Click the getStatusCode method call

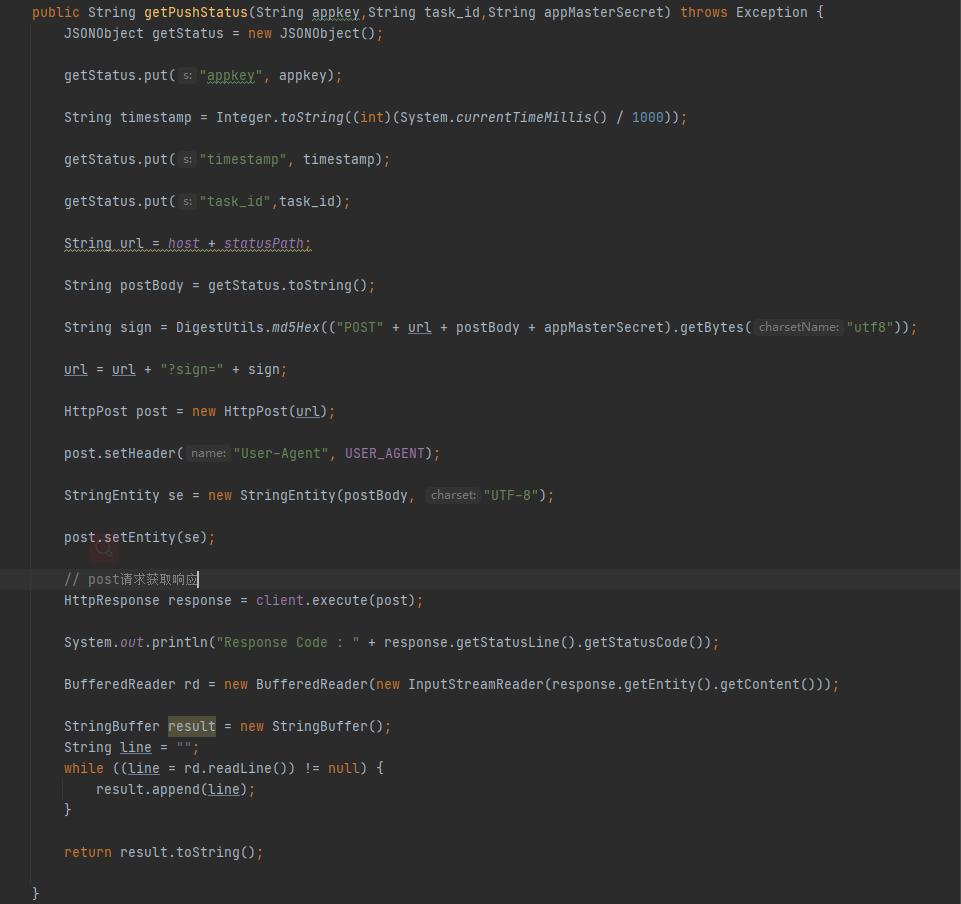(636, 642)
